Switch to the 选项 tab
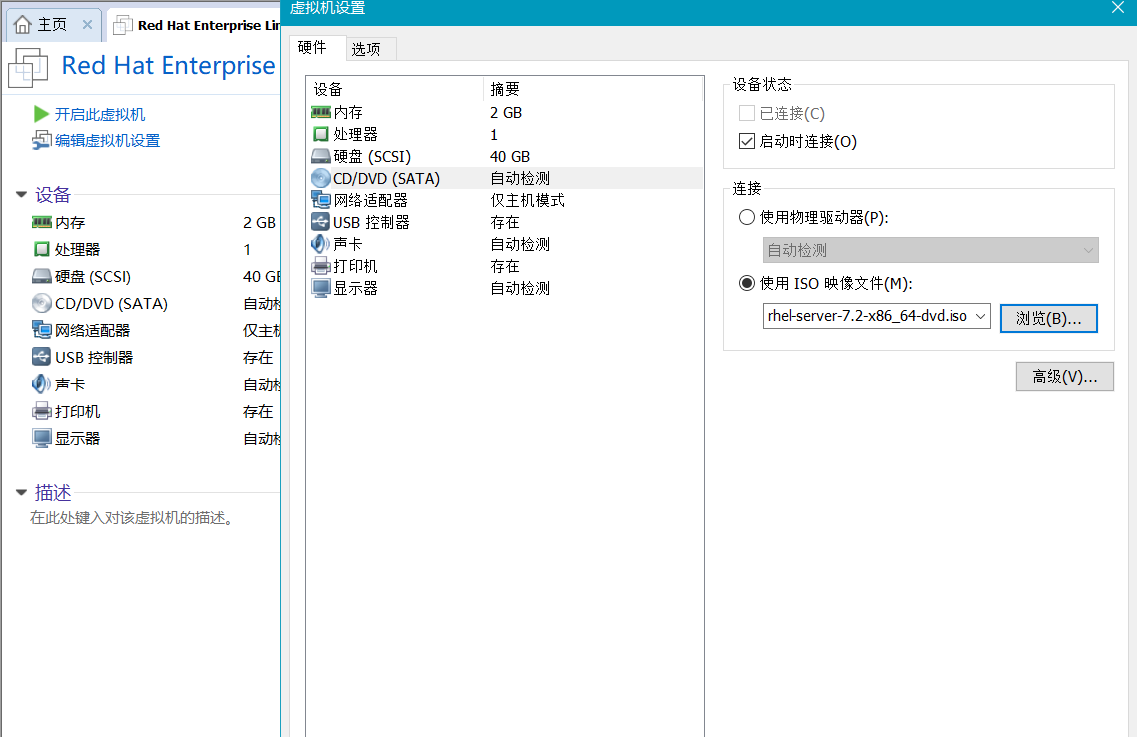The height and width of the screenshot is (737, 1137). [x=371, y=49]
